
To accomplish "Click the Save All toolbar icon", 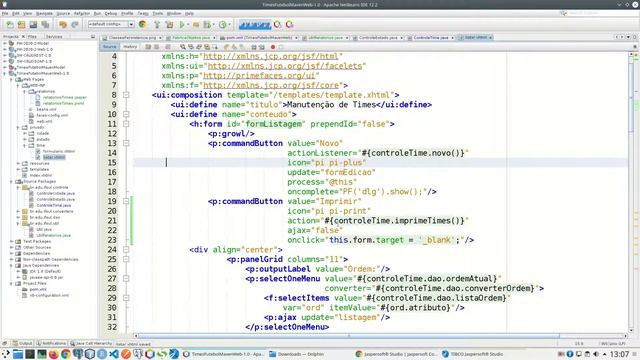I will [x=45, y=25].
